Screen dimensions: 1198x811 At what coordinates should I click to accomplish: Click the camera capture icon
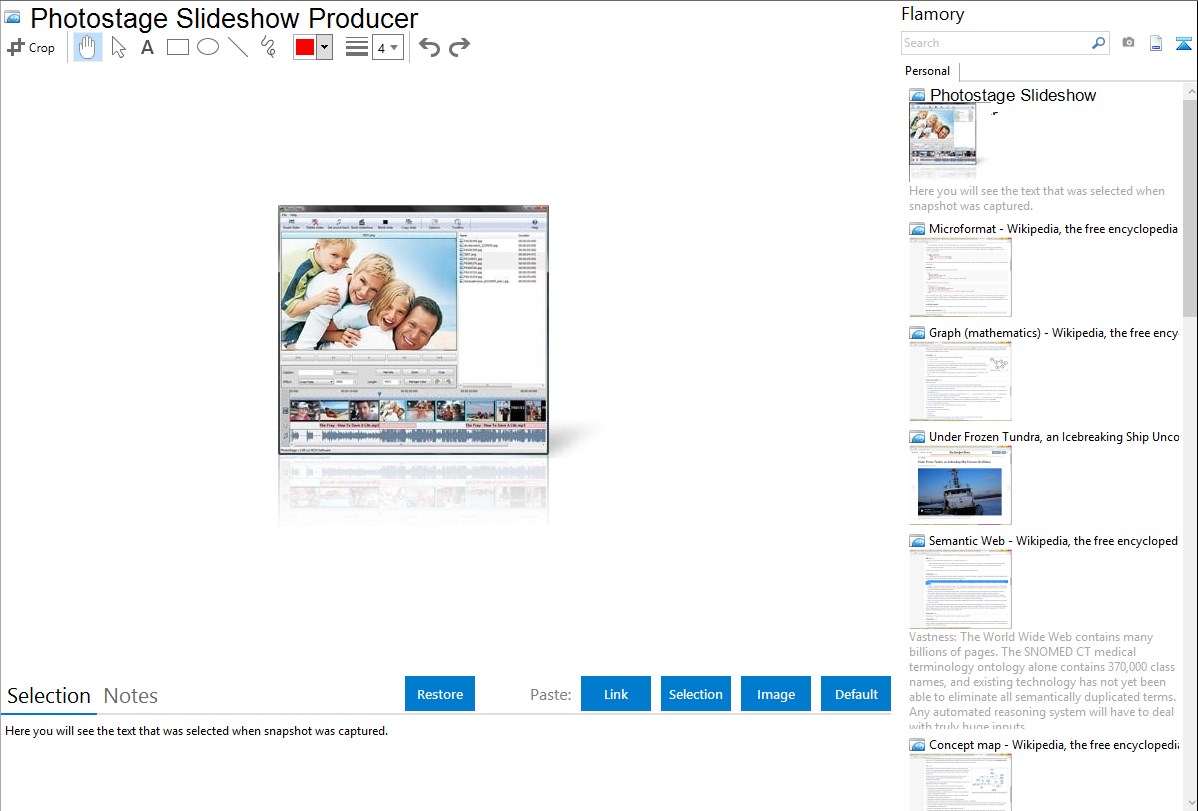tap(1128, 43)
